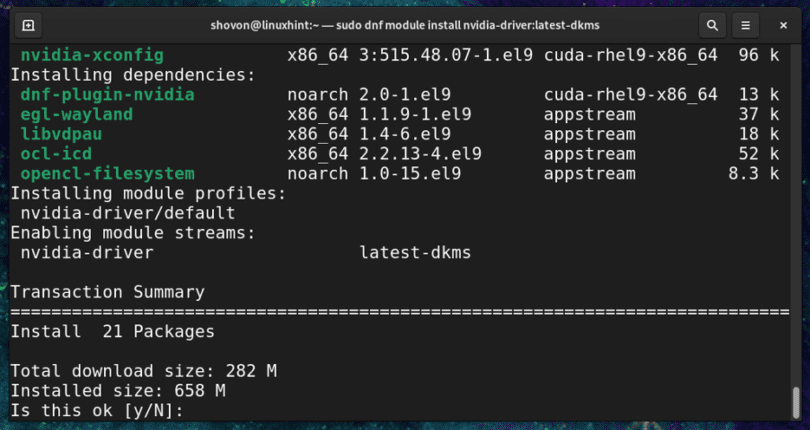Click the 'Installing dependencies:' header line

click(x=133, y=75)
